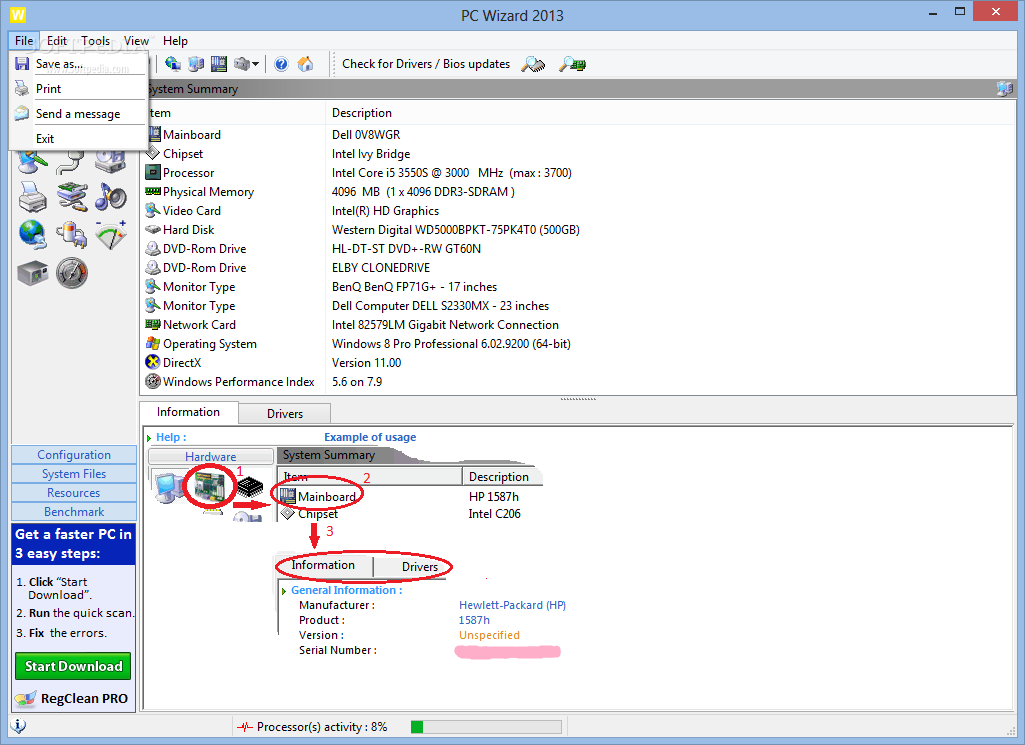Select the Operating System row
Viewport: 1025px width, 745px height.
[579, 343]
